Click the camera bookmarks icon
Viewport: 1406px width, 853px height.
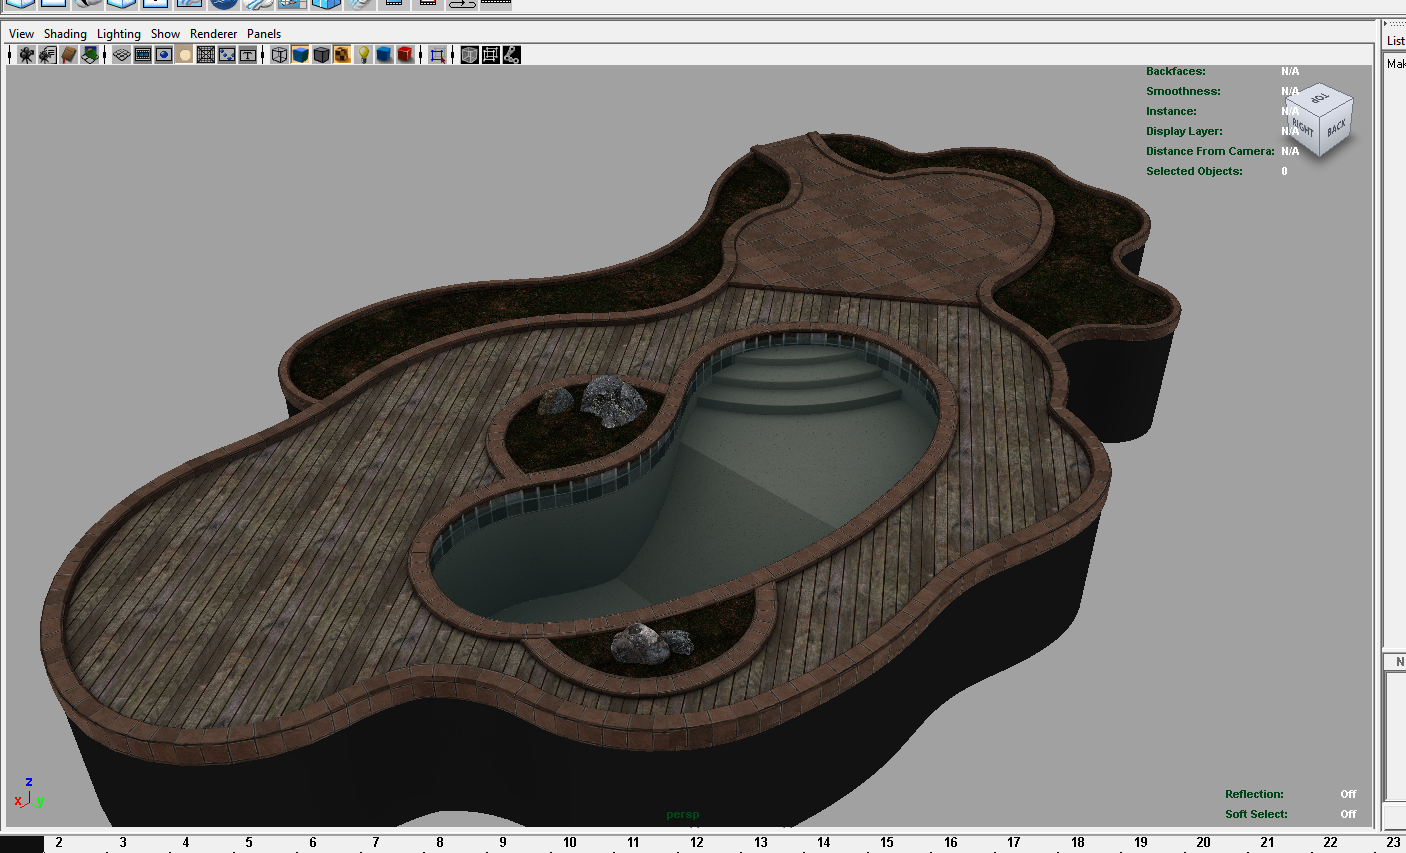click(x=68, y=55)
